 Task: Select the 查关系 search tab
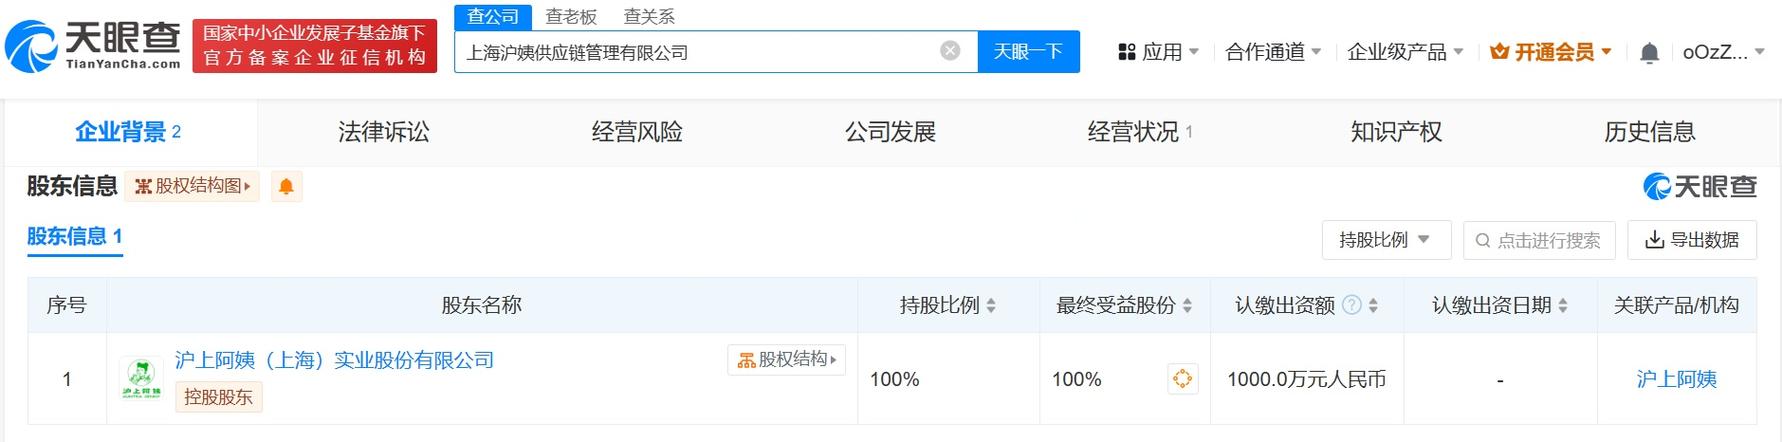click(649, 17)
